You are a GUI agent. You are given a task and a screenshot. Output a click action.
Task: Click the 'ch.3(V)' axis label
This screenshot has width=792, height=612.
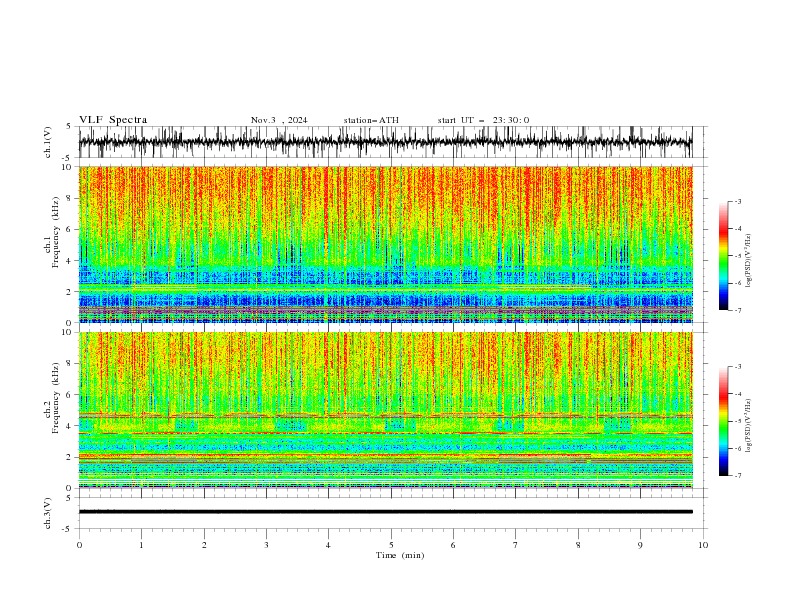pos(48,513)
